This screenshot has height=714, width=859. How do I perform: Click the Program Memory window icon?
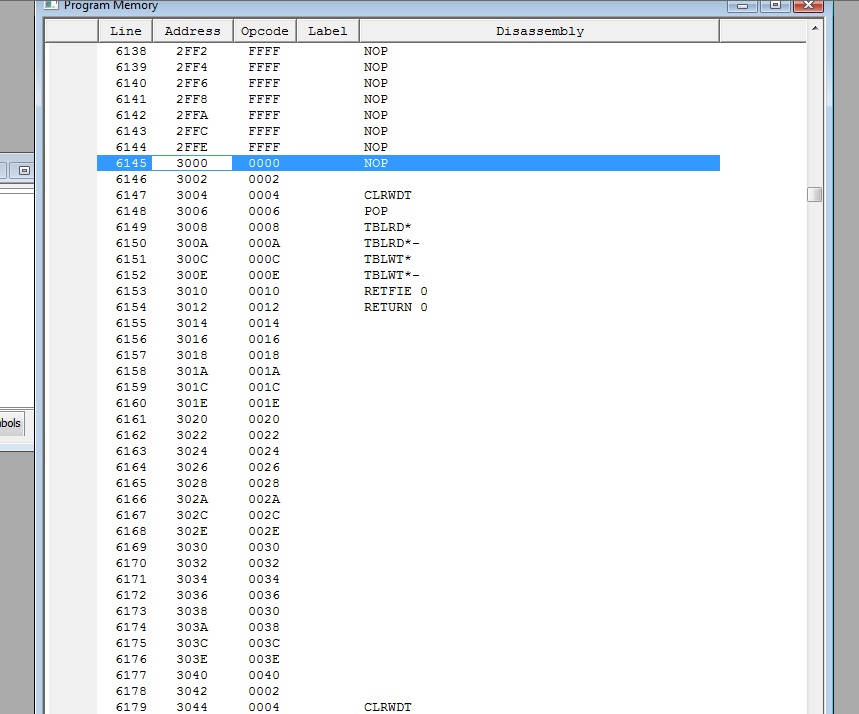[x=52, y=5]
